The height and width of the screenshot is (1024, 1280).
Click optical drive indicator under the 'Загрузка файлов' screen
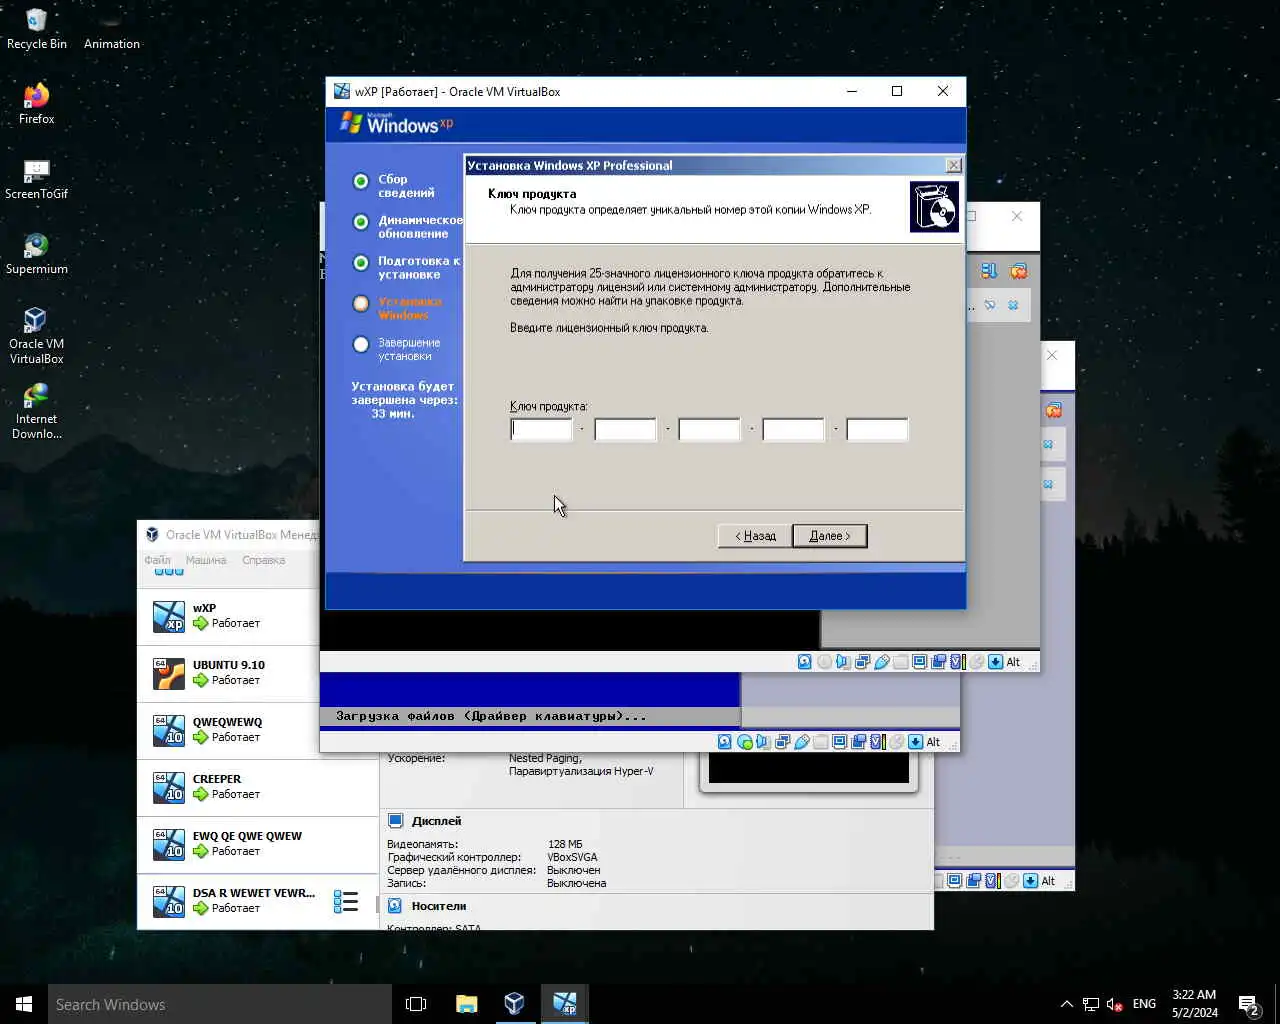[x=744, y=742]
